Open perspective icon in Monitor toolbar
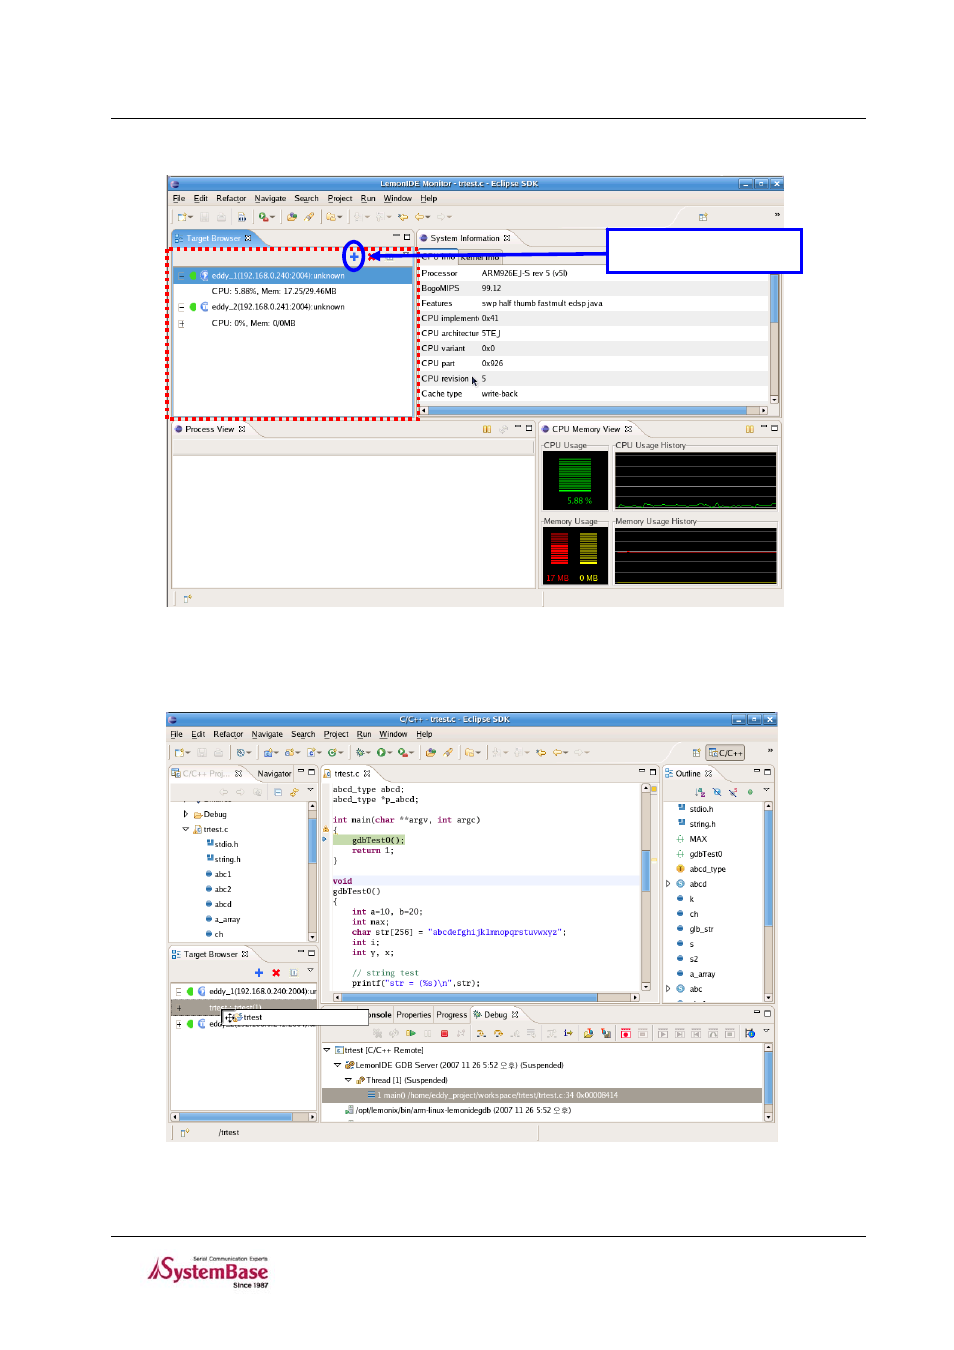Image resolution: width=954 pixels, height=1350 pixels. coord(703,216)
